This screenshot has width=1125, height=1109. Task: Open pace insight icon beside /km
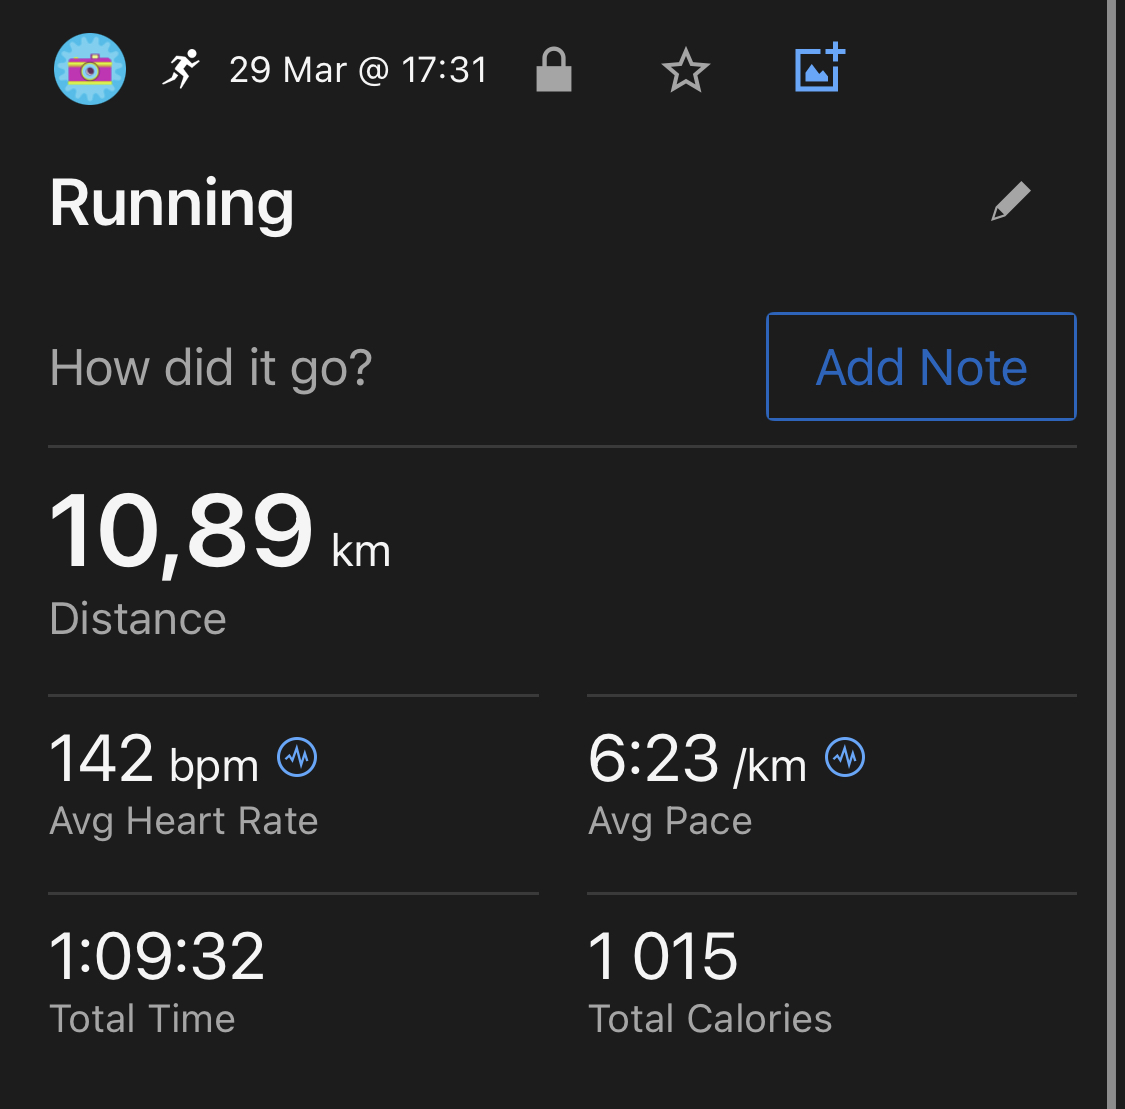pos(845,757)
